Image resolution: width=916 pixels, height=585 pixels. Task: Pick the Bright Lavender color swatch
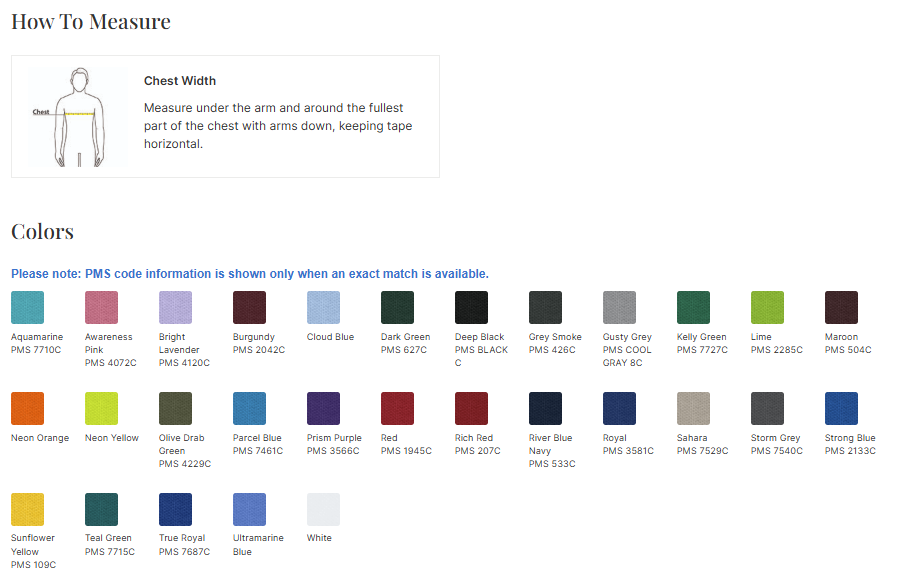tap(175, 308)
